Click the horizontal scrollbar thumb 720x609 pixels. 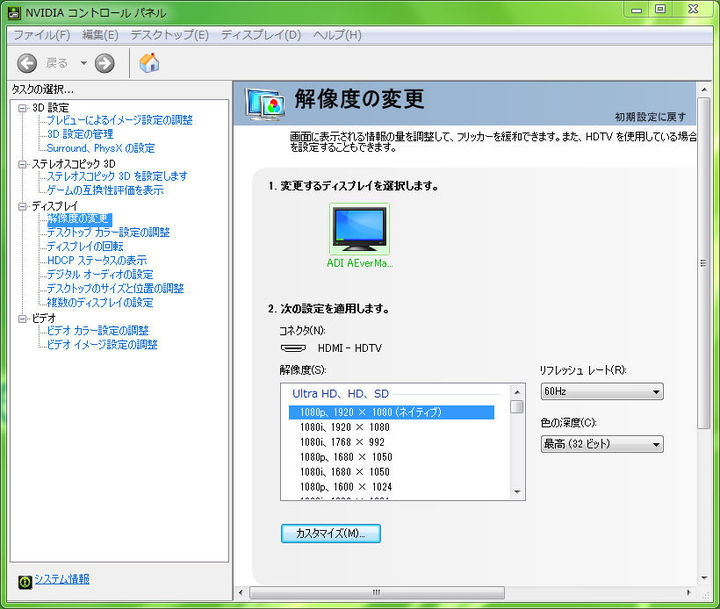pyautogui.click(x=377, y=592)
